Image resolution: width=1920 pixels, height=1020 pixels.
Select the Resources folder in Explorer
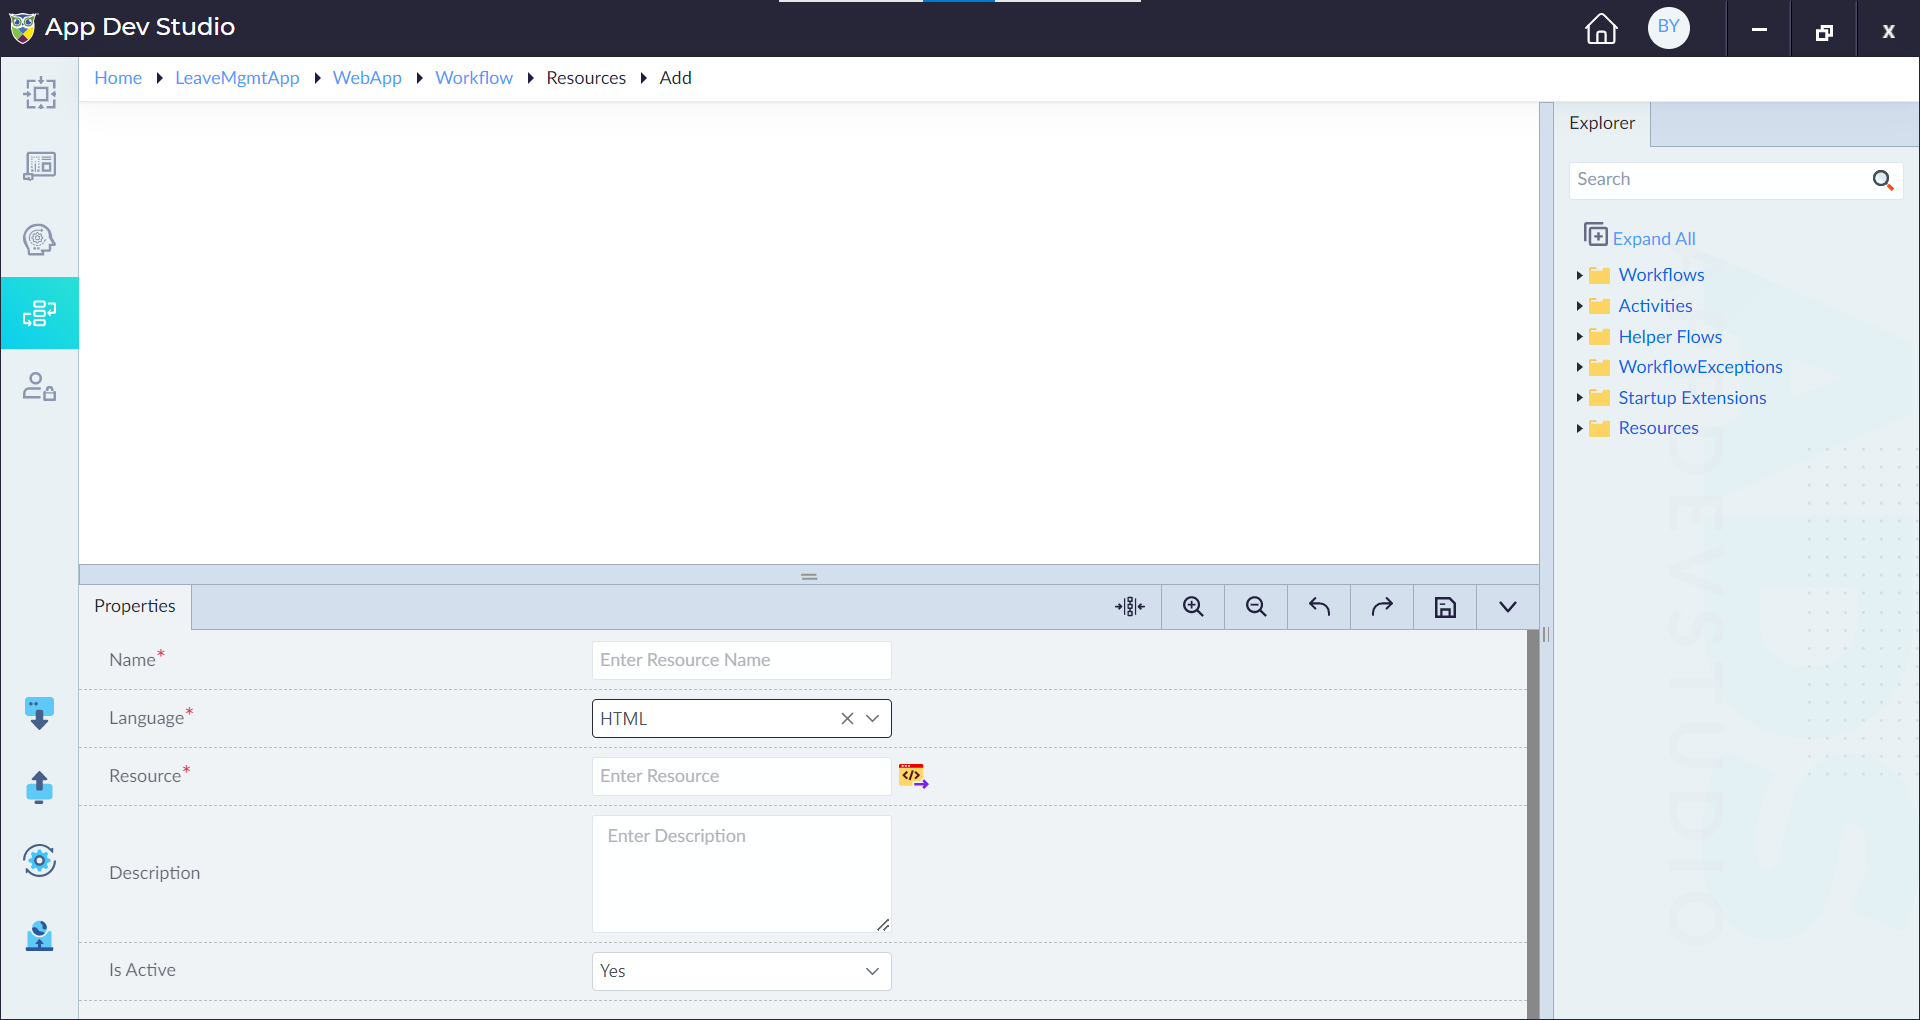1658,428
